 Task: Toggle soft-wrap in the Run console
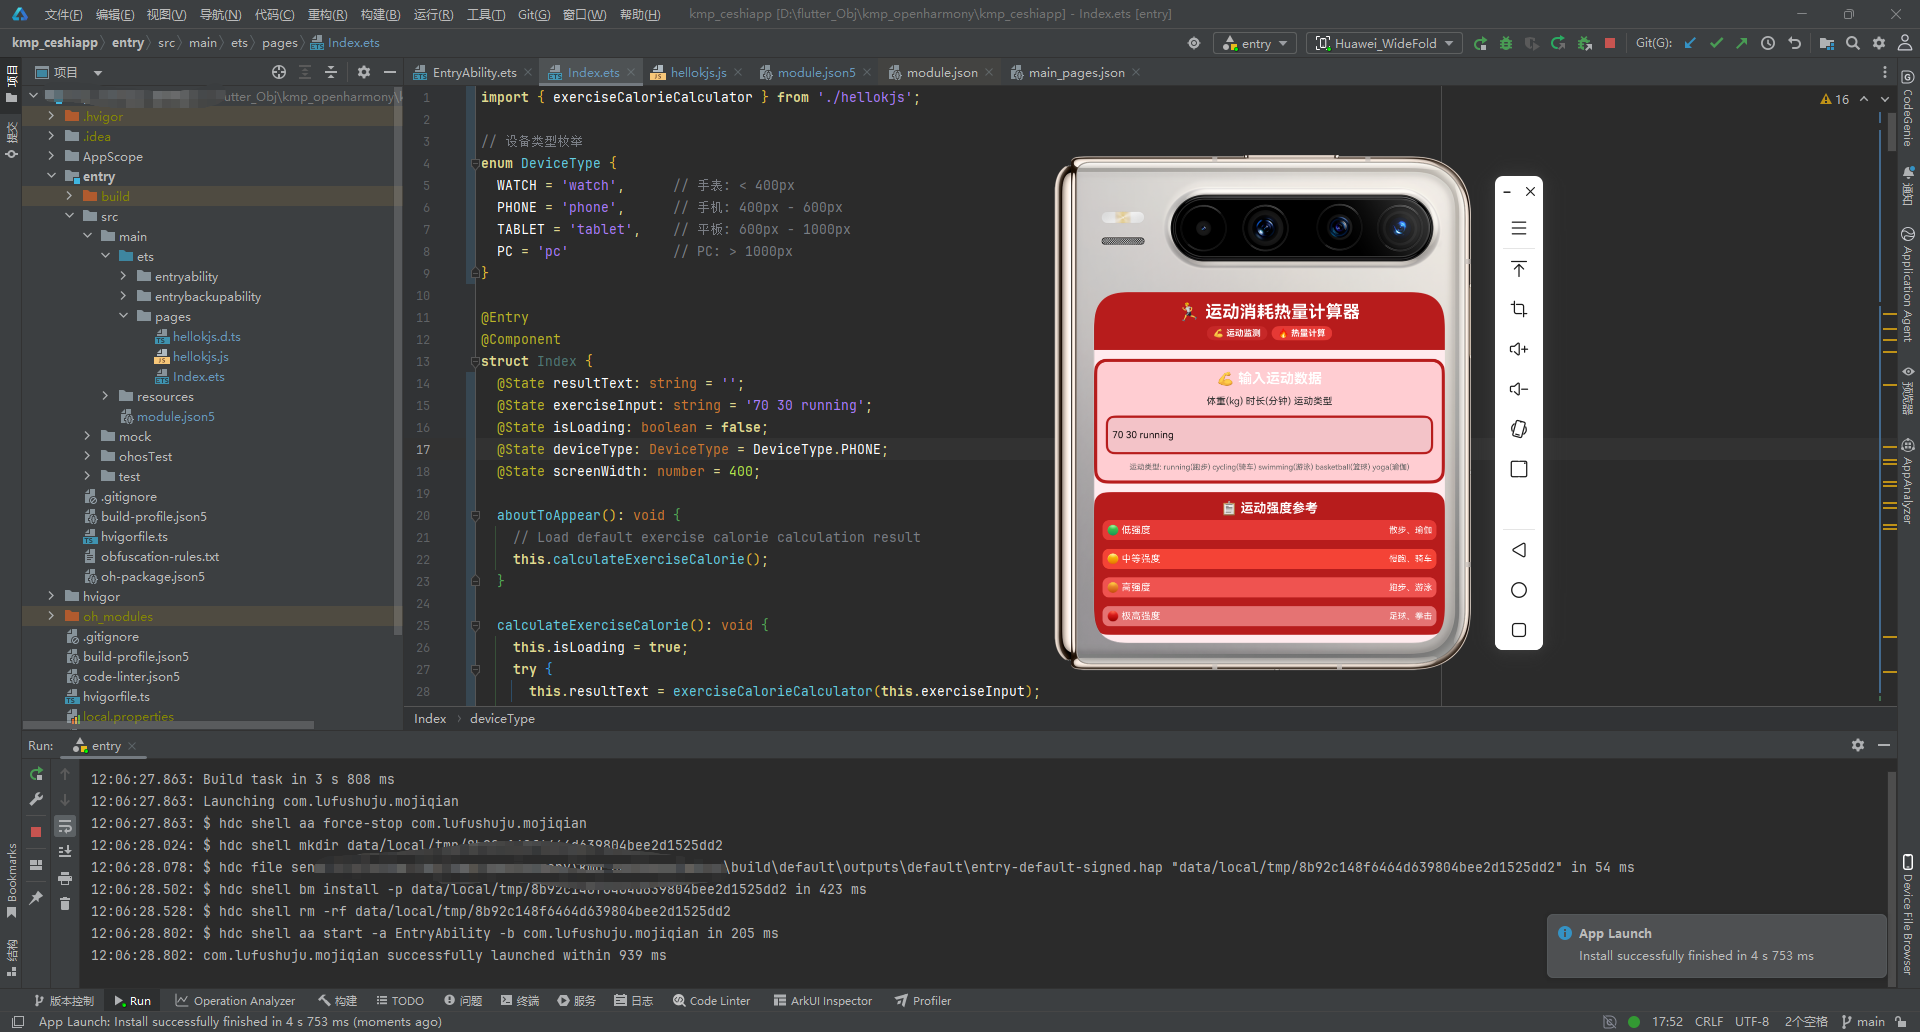(x=65, y=826)
